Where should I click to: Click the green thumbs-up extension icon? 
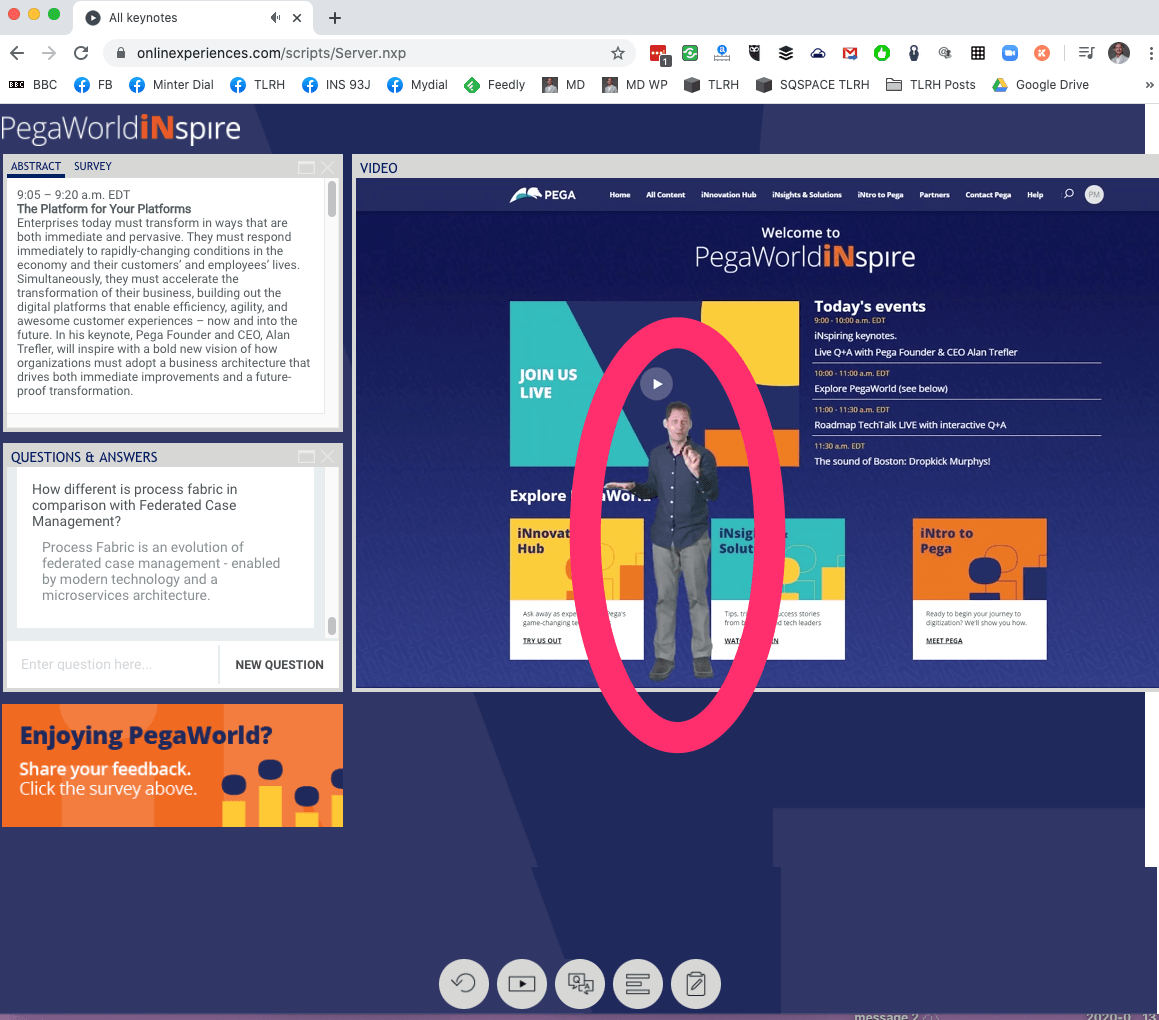(882, 53)
